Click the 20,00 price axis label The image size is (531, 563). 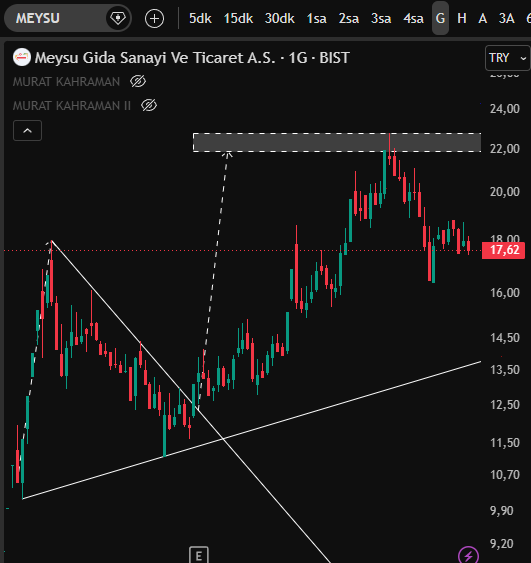[x=504, y=192]
